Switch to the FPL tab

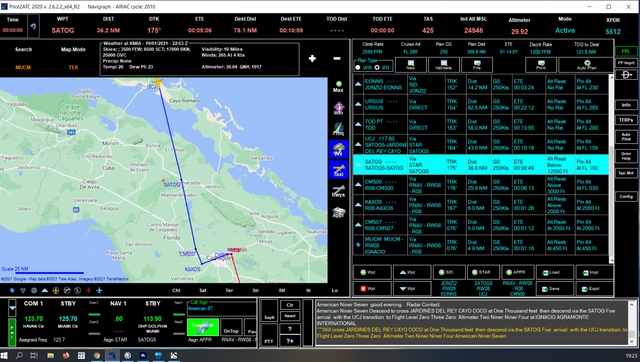(626, 51)
